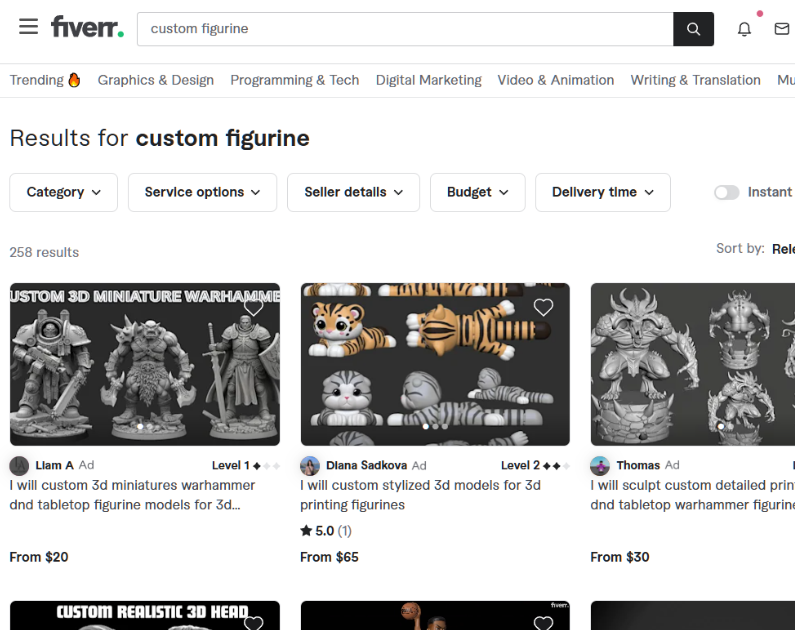Image resolution: width=795 pixels, height=630 pixels.
Task: Favorite Liam A's warhammer gig heart
Action: point(254,307)
